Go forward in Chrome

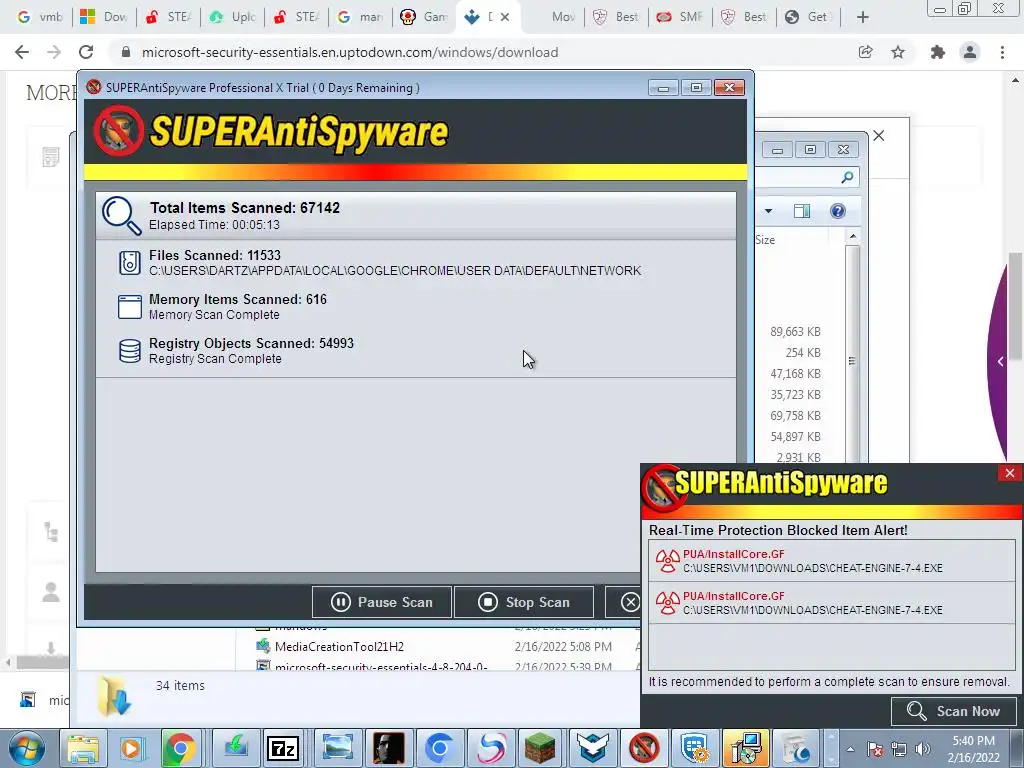tap(54, 52)
